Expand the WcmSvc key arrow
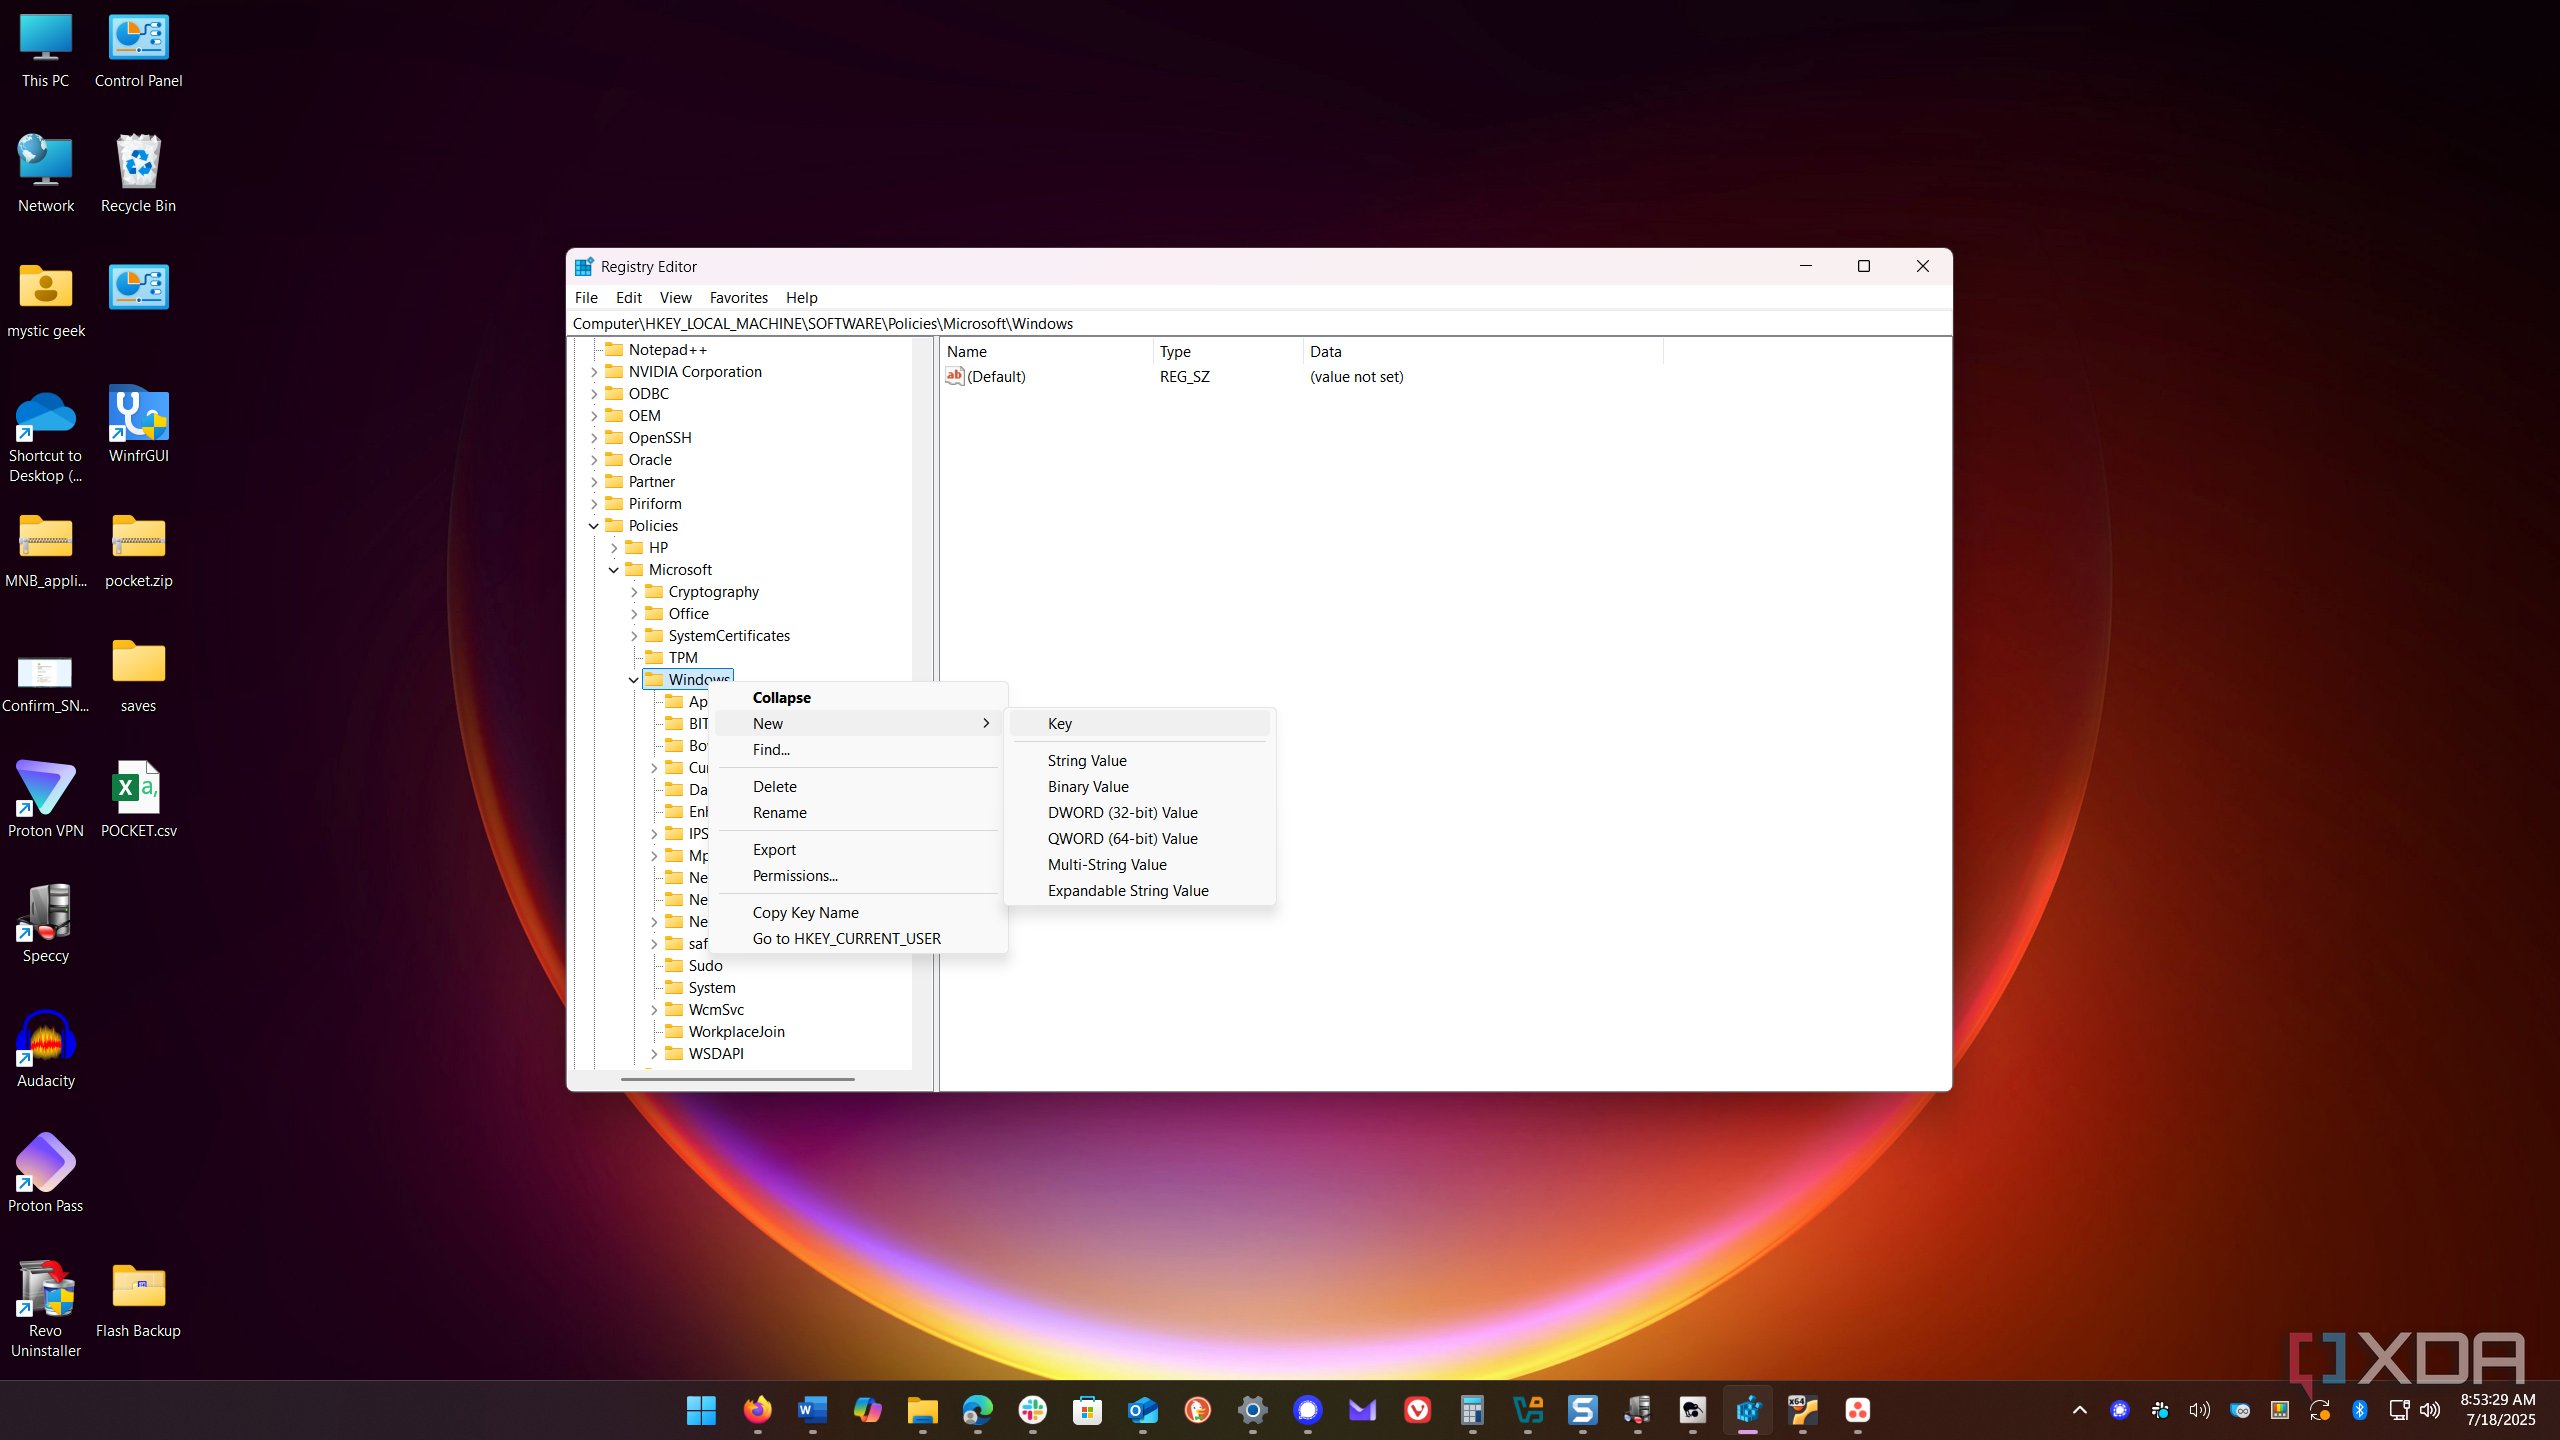This screenshot has width=2560, height=1440. (654, 1010)
